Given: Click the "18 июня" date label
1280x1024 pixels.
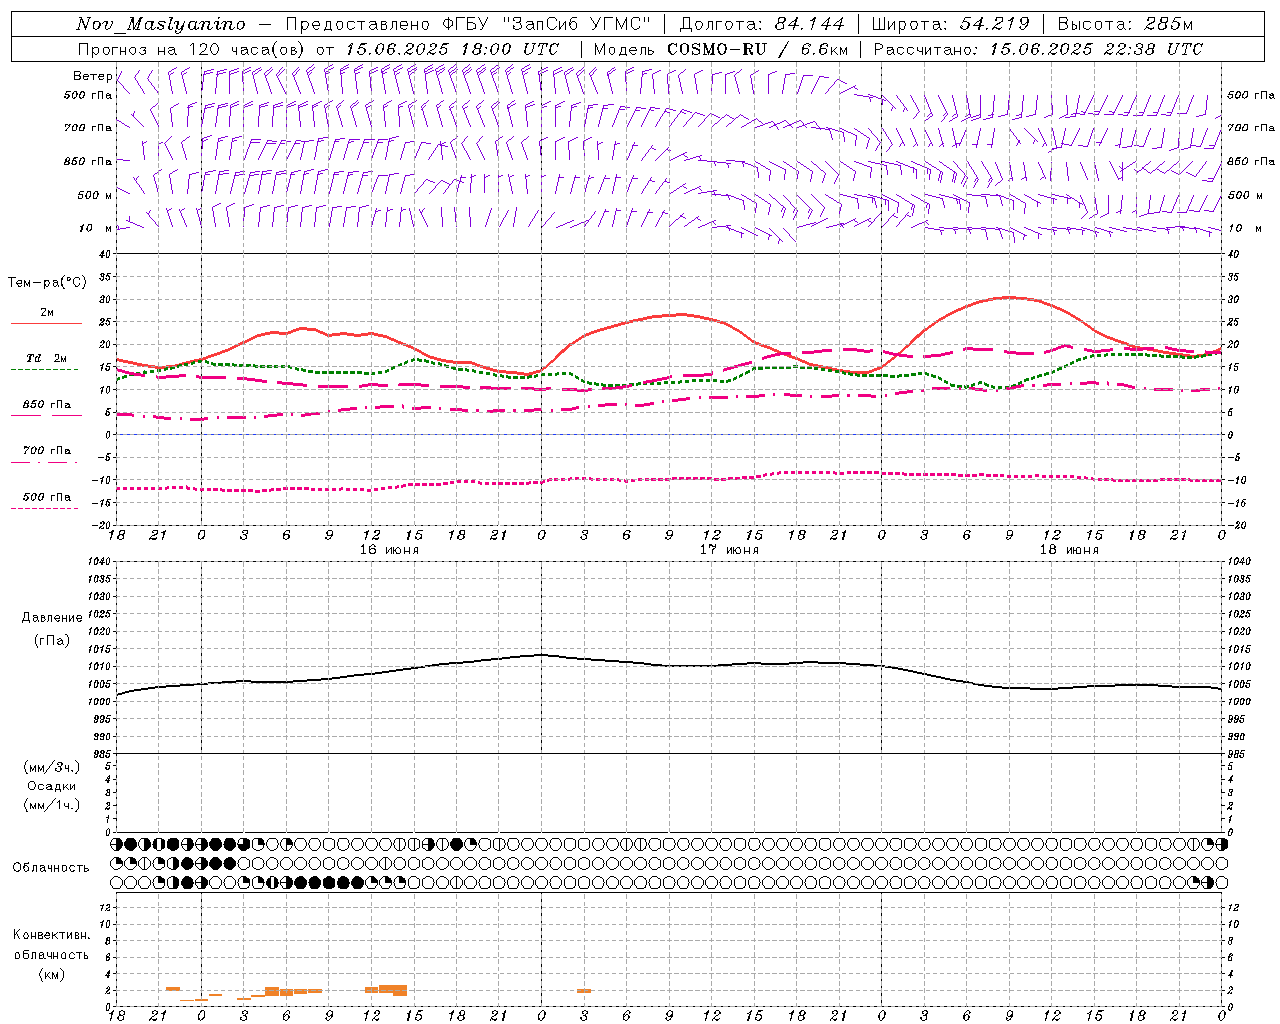Looking at the screenshot, I should click(x=1069, y=550).
